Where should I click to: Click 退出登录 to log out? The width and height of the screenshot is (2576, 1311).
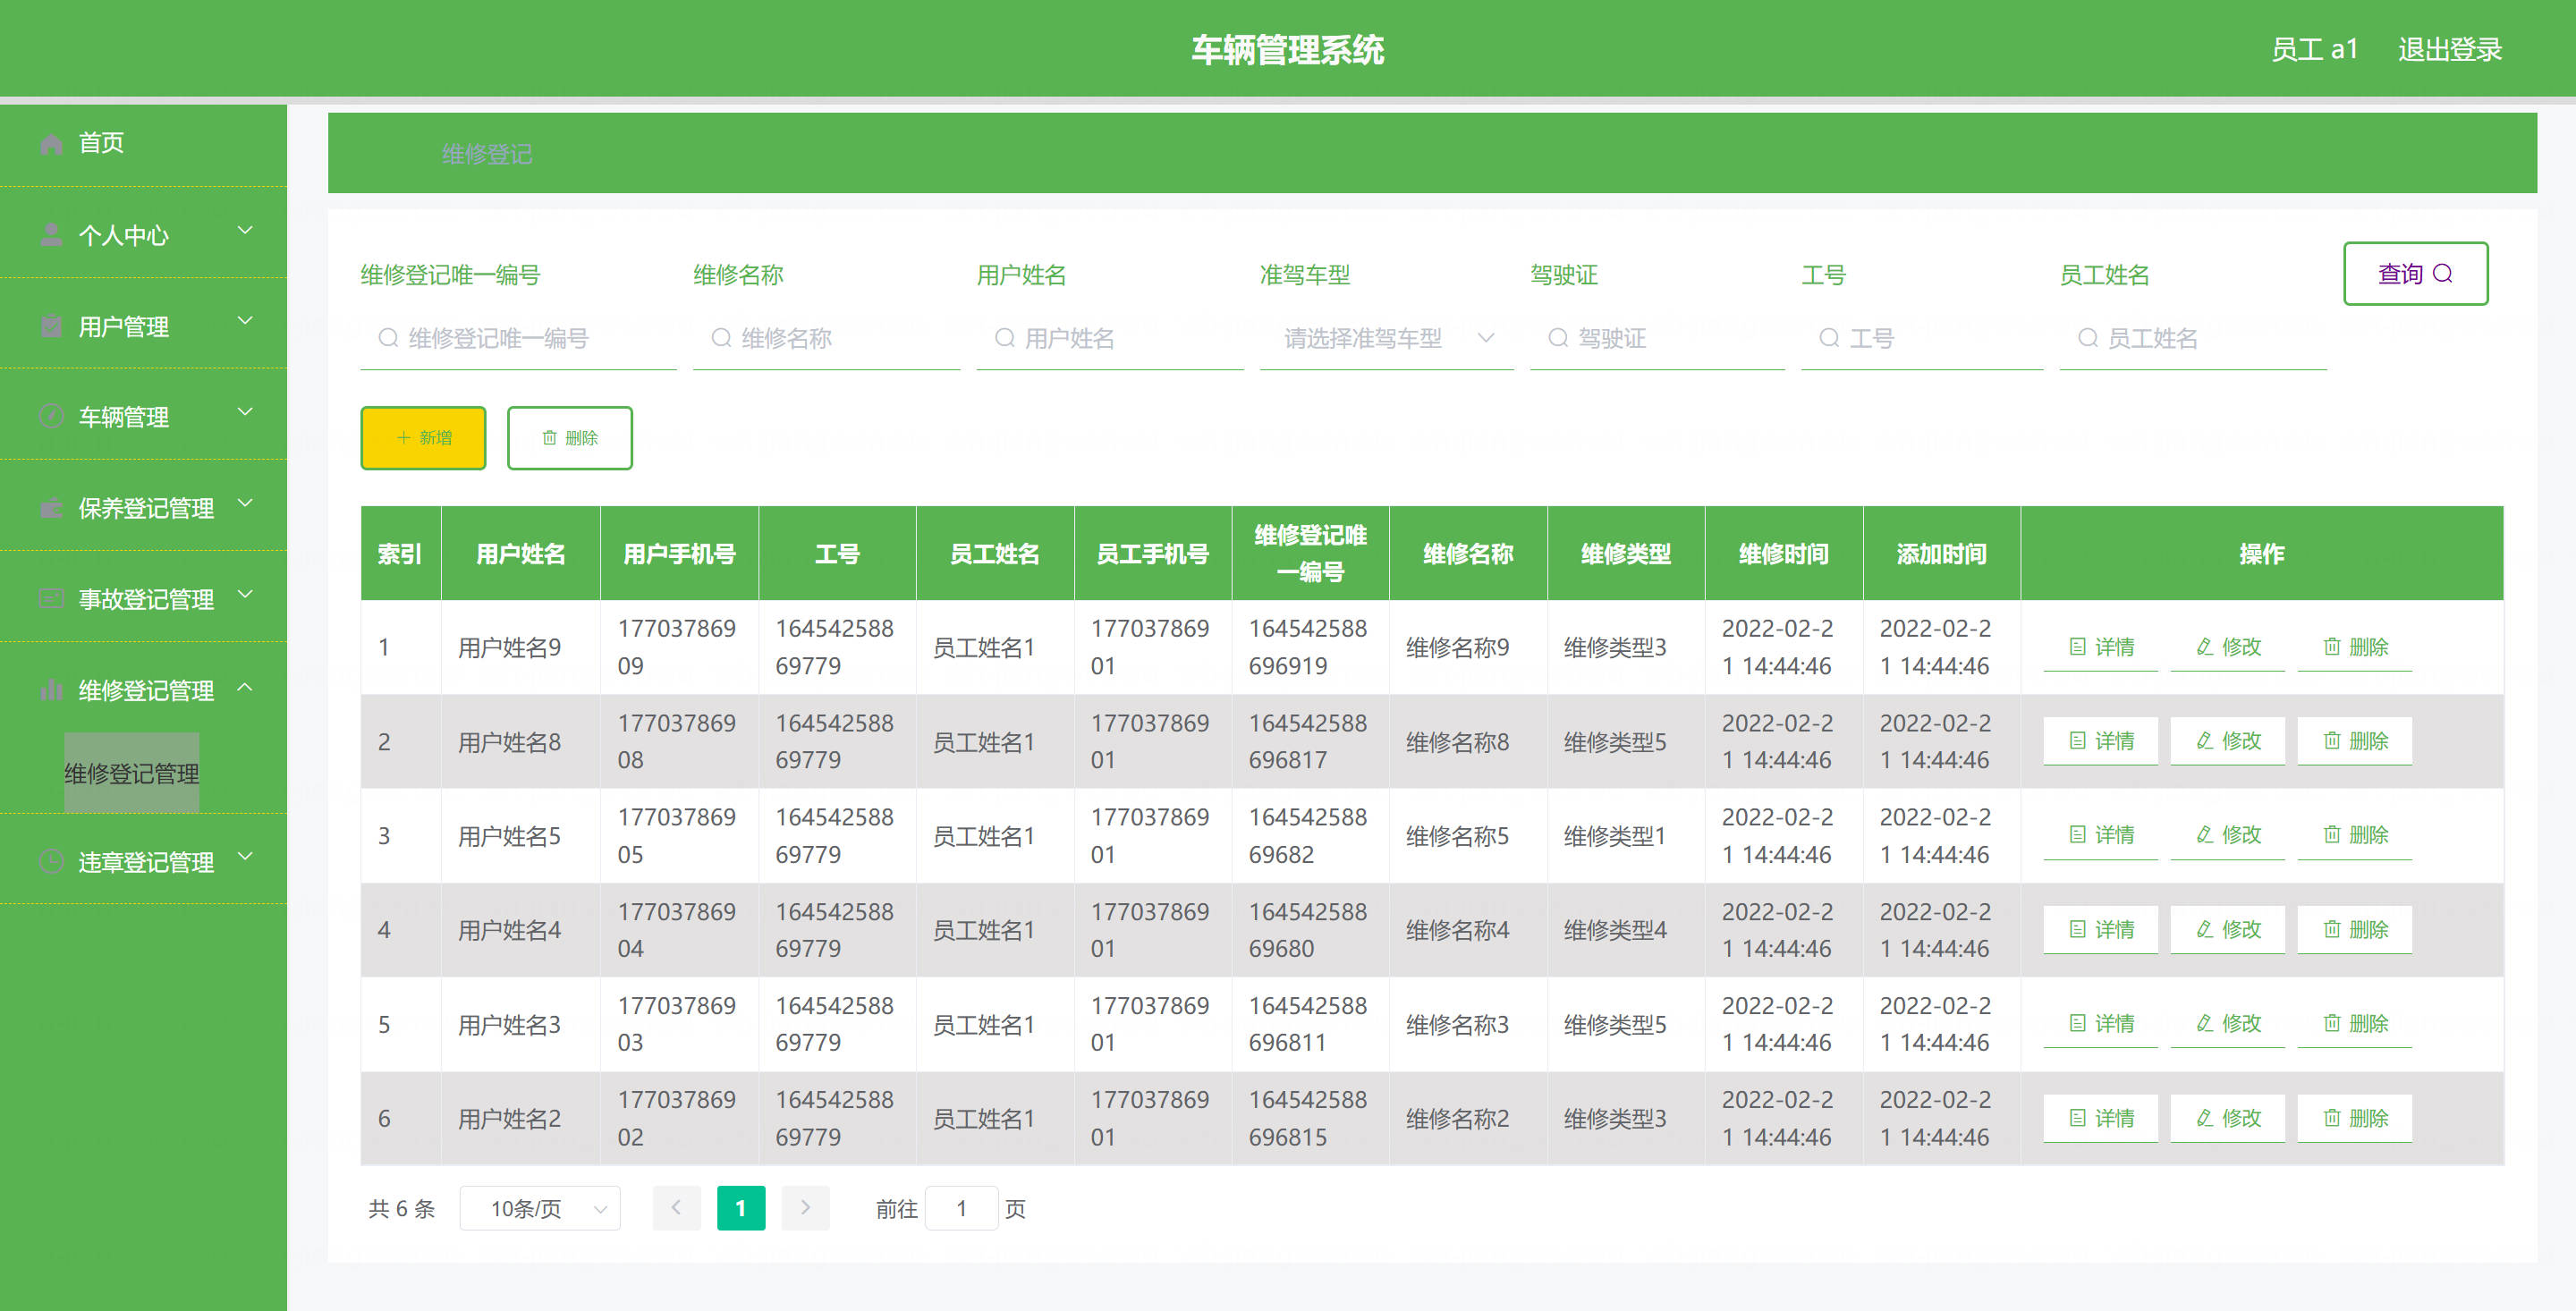(x=2449, y=49)
